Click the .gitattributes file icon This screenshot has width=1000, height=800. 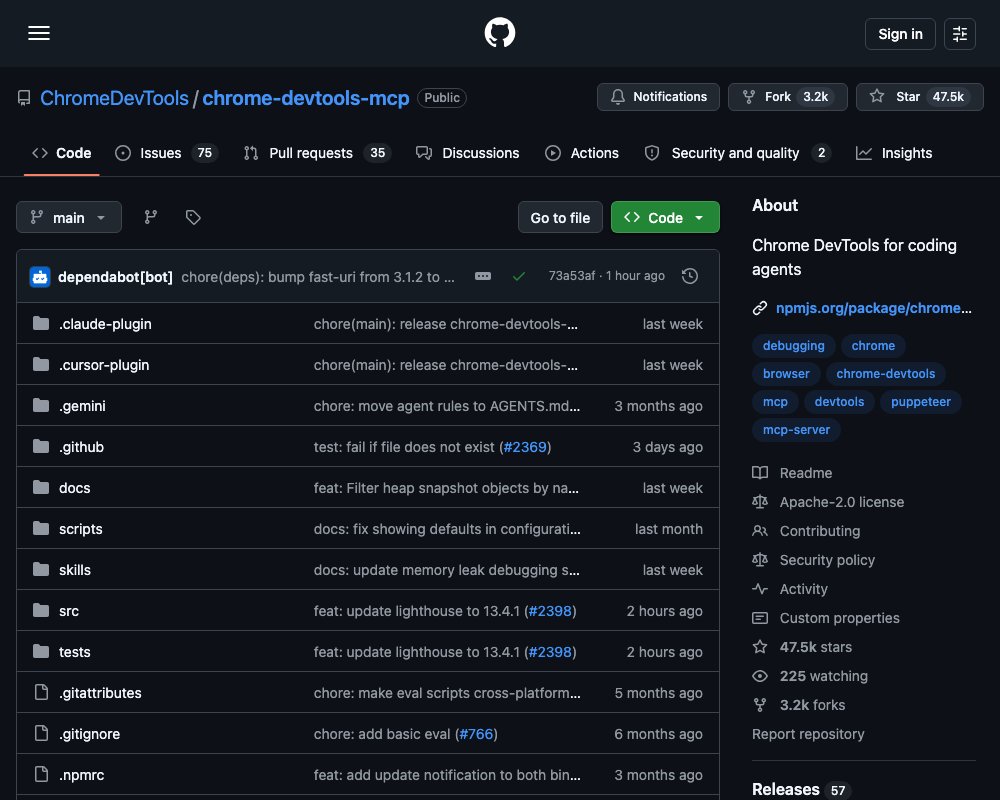click(41, 692)
